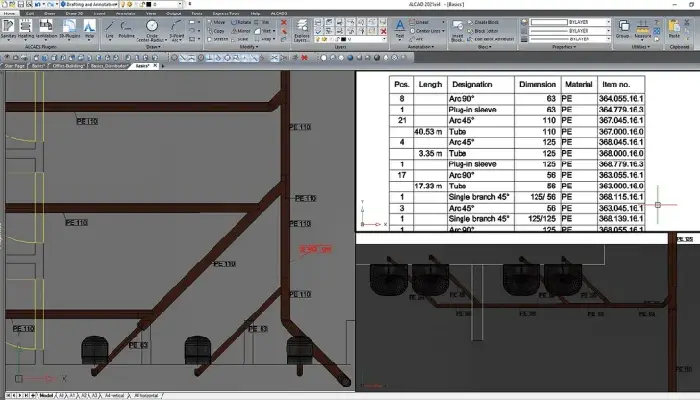Expand the Utilities panel
Viewport: 700px width, 400px height.
coord(641,47)
